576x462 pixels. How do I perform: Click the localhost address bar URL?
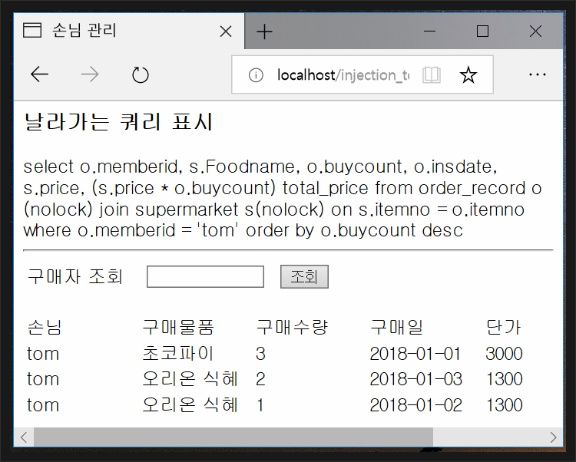tap(343, 75)
